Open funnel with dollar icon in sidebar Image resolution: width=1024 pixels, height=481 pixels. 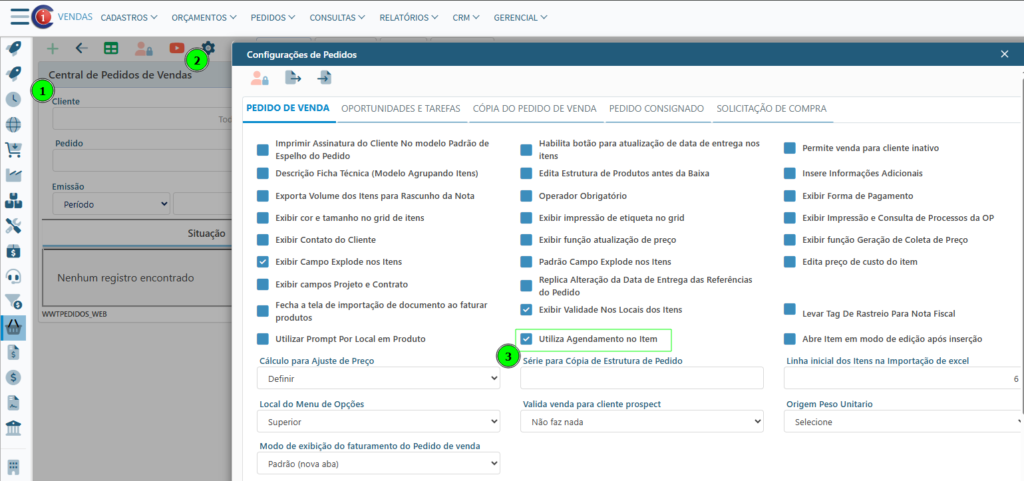click(x=13, y=301)
